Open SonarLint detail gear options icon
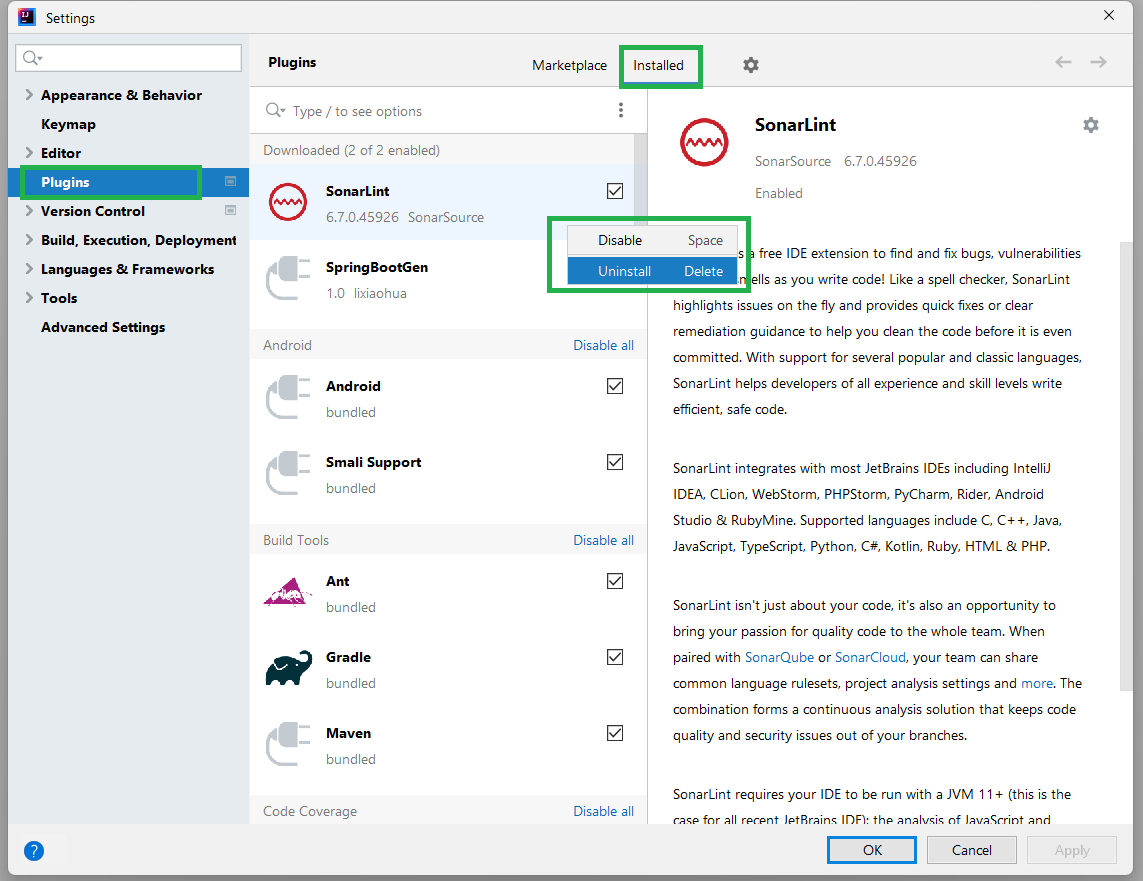Image resolution: width=1143 pixels, height=881 pixels. (x=1091, y=125)
